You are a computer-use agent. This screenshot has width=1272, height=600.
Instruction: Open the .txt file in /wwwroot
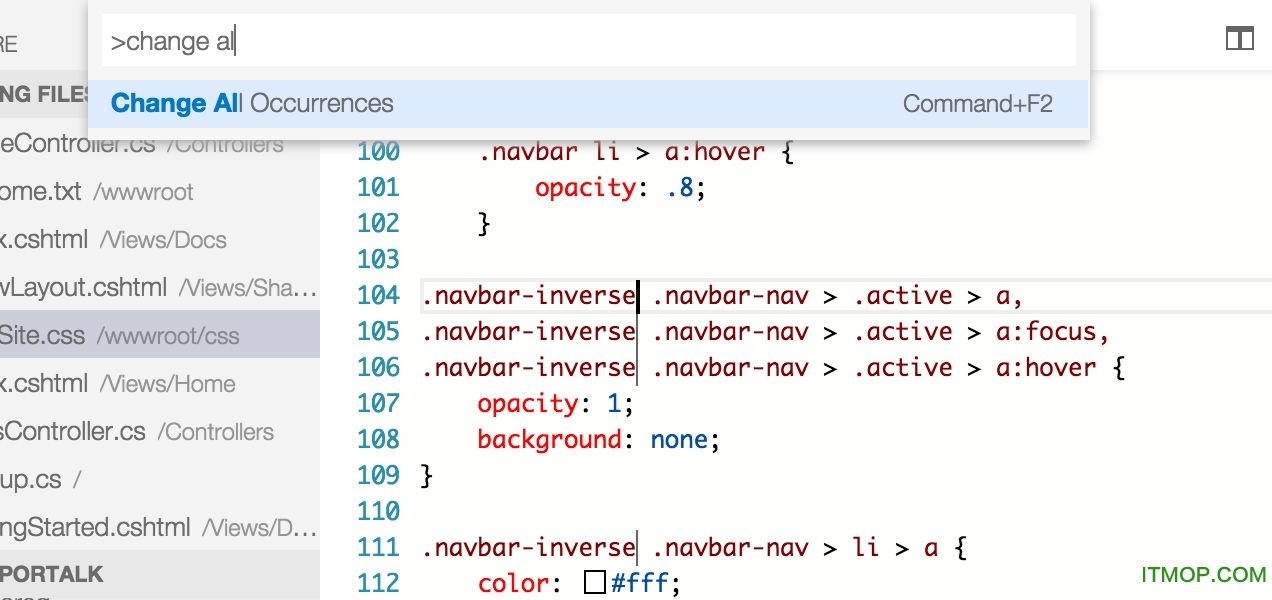[96, 191]
